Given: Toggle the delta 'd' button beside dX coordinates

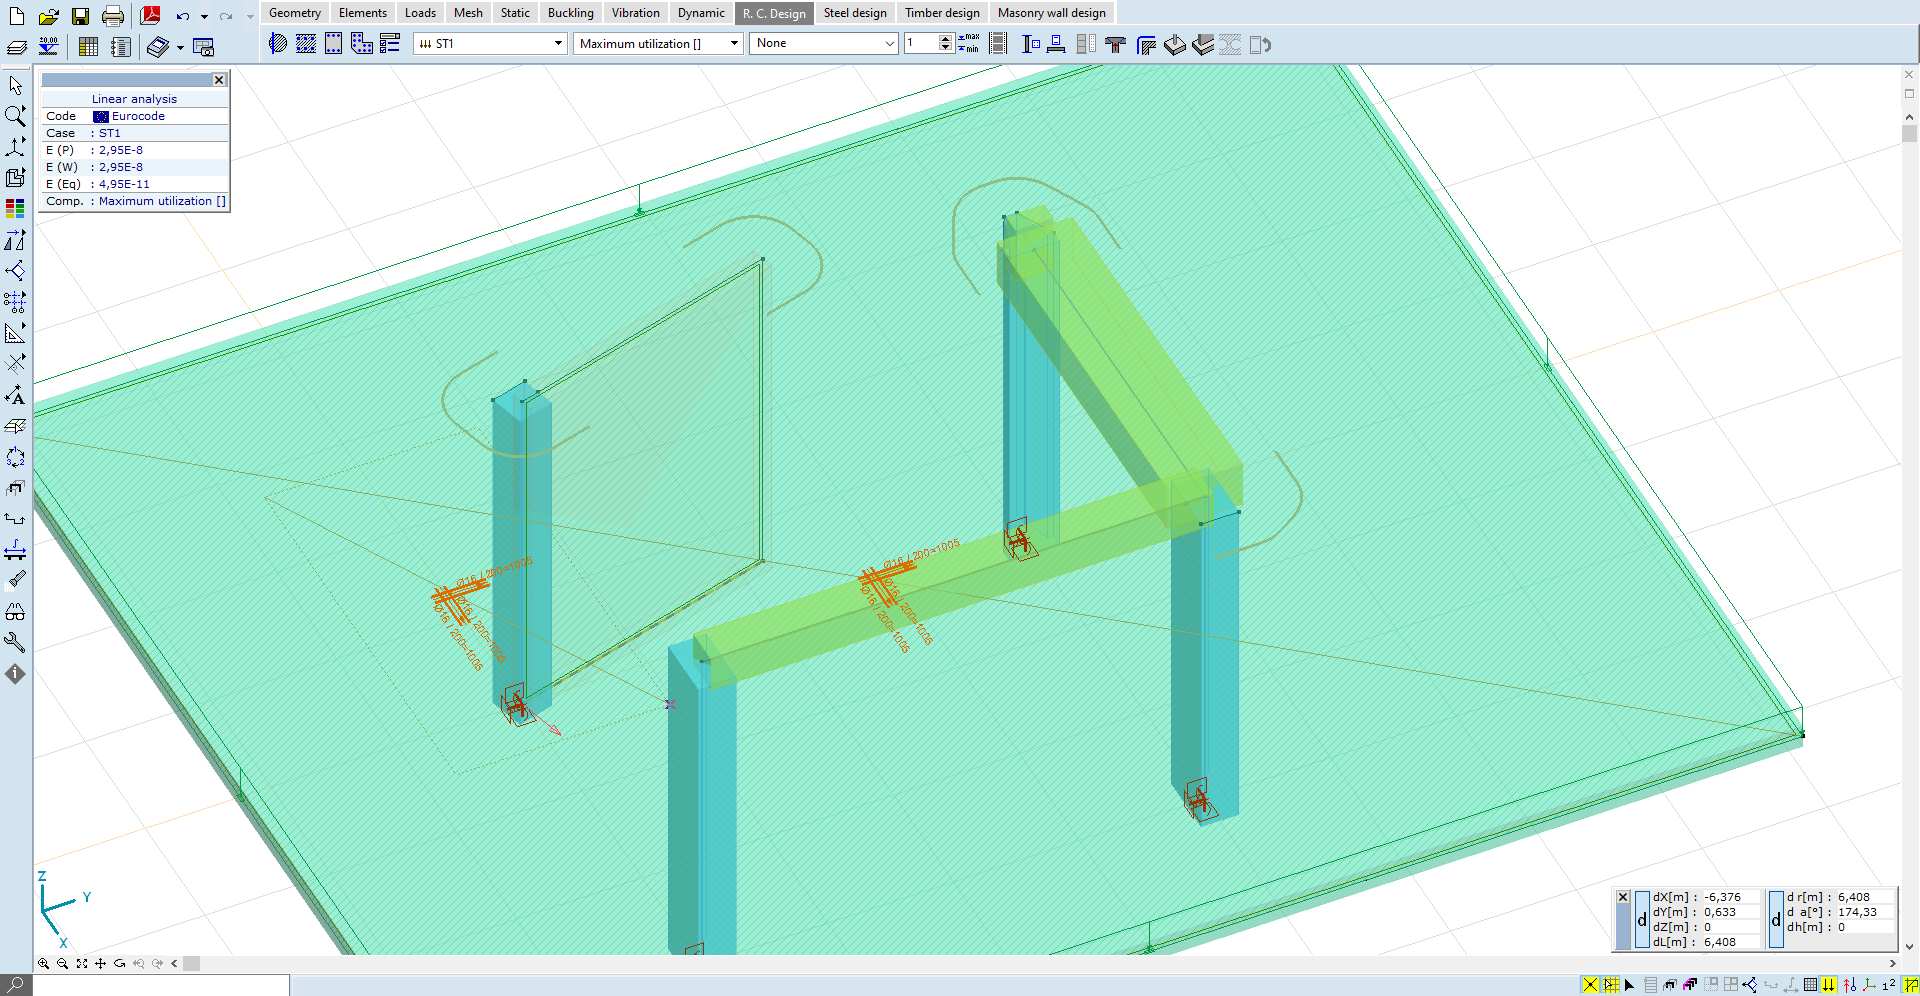Looking at the screenshot, I should [1641, 920].
